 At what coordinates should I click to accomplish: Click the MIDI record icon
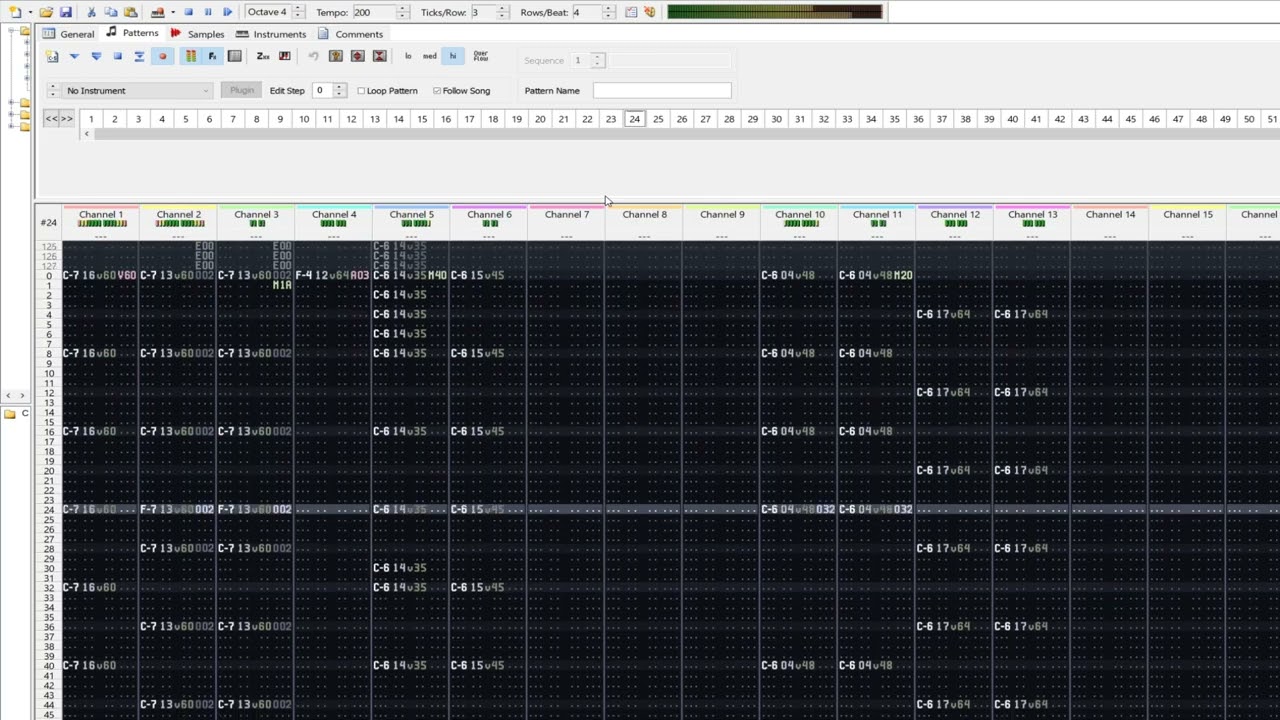(157, 12)
